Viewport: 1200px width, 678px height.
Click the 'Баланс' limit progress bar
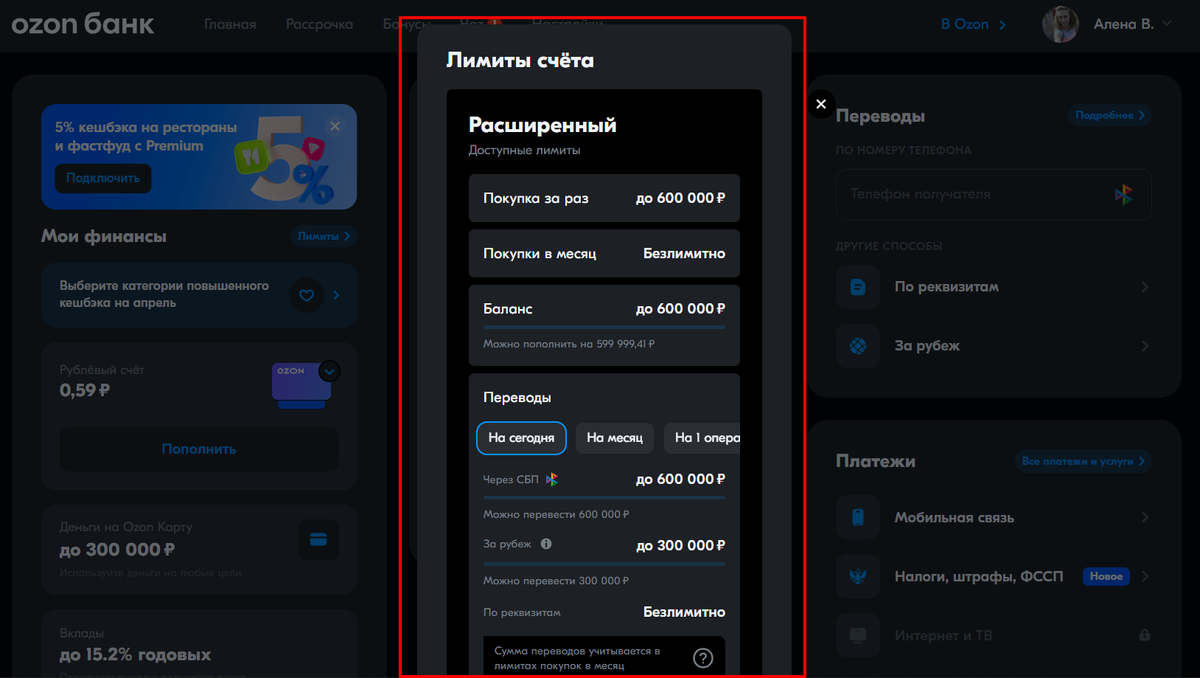(x=604, y=327)
